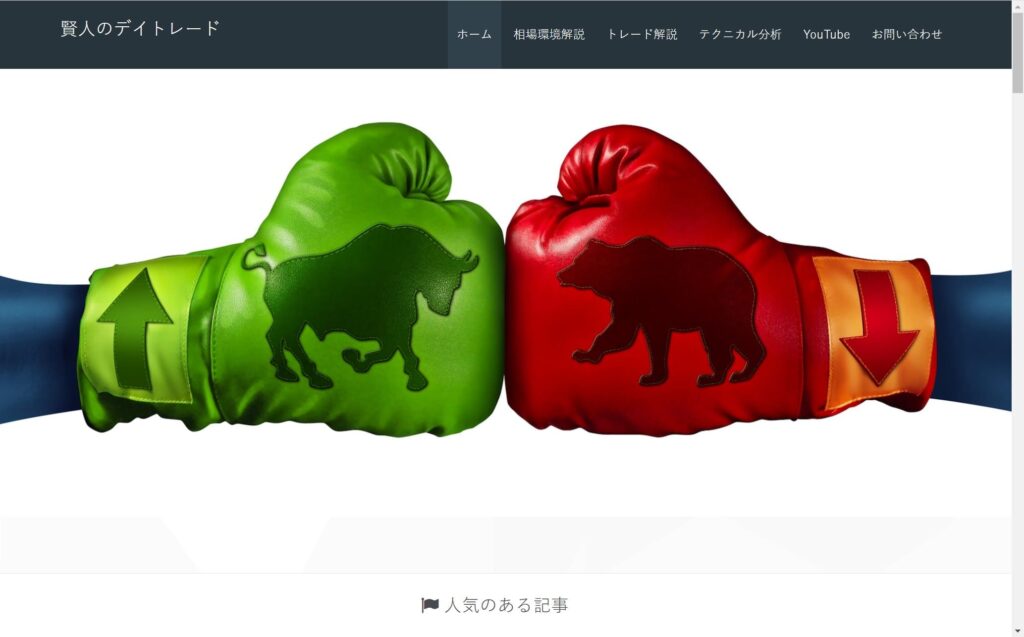Screen dimensions: 1024x637
Task: Click the scrollbar up arrow button
Action: (1017, 5)
